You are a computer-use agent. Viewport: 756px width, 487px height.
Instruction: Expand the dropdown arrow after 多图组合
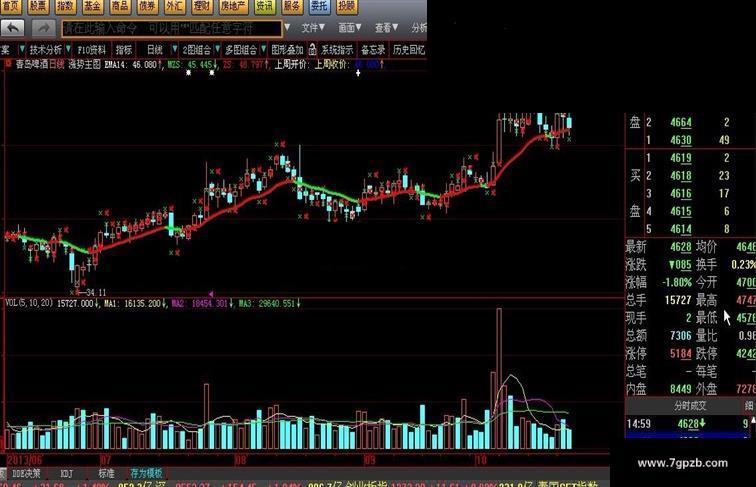tap(263, 49)
